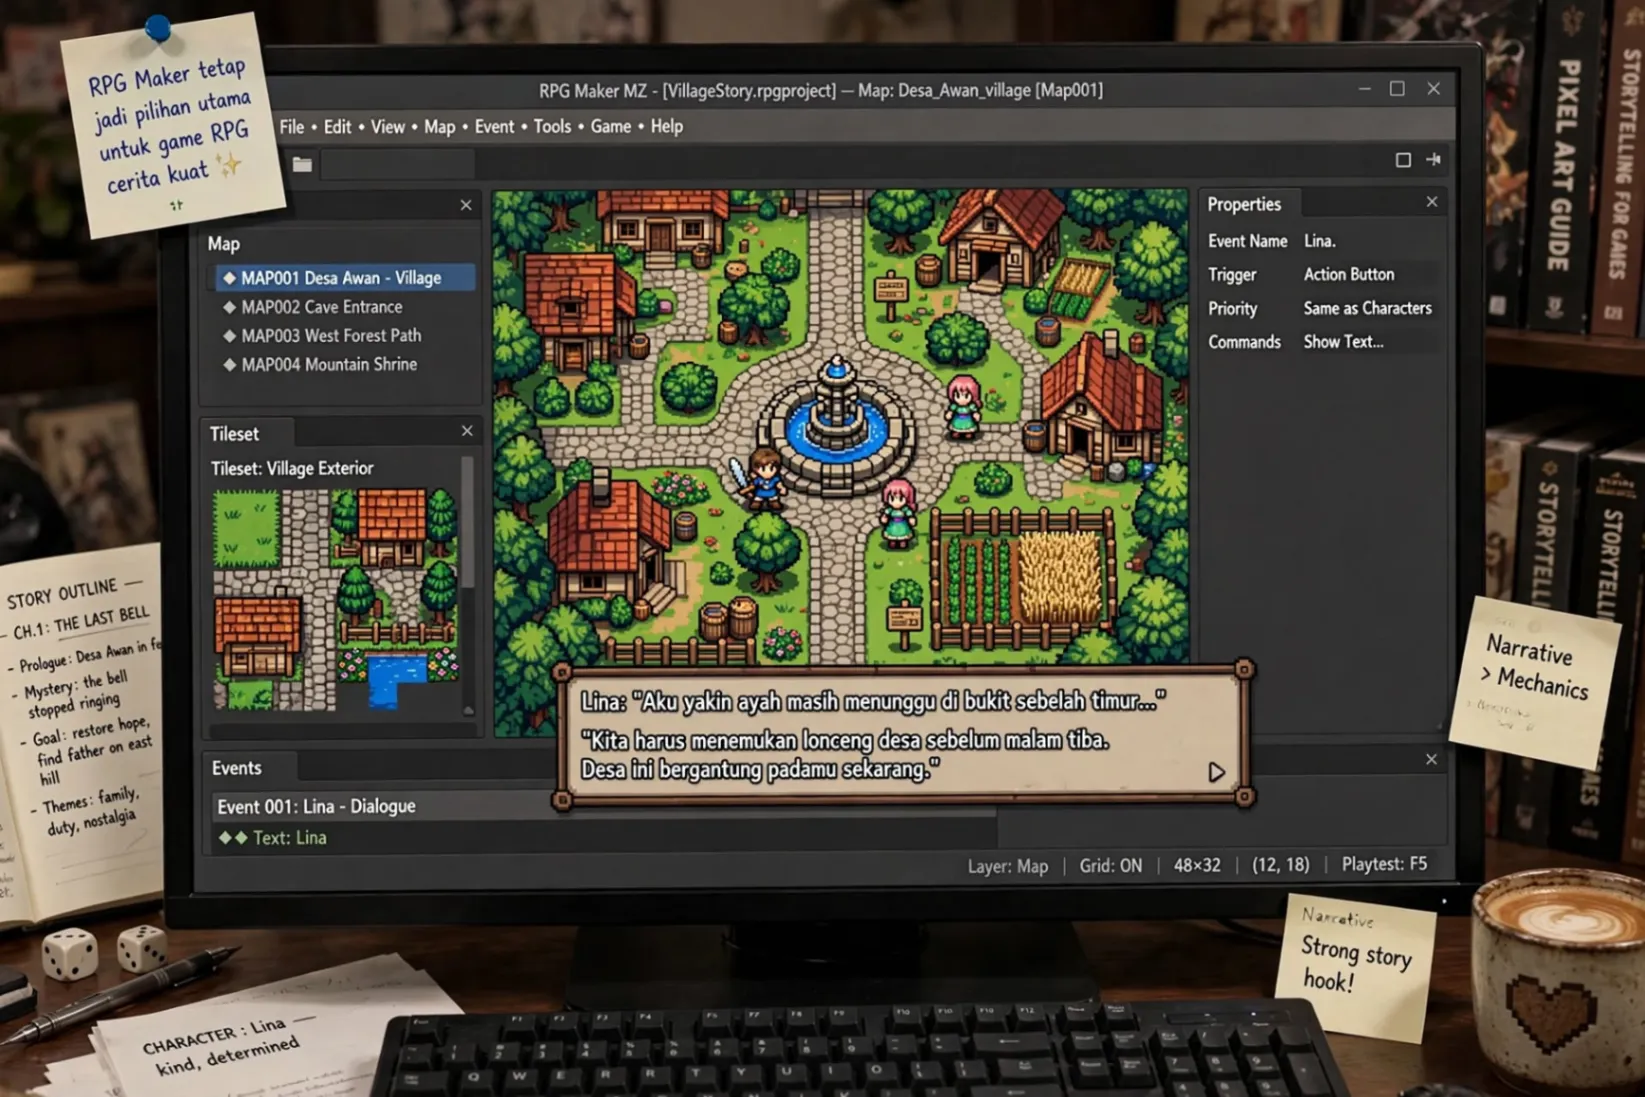
Task: Close the Properties panel
Action: click(1432, 202)
